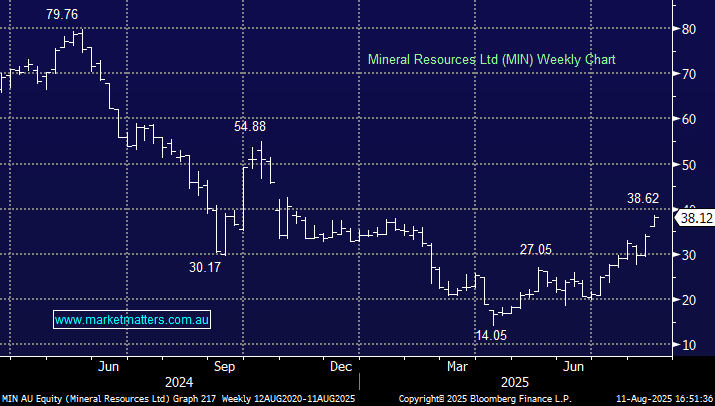Click the Weekly 12AUG2020-11AUG2025 date range text
The width and height of the screenshot is (715, 406).
288,399
